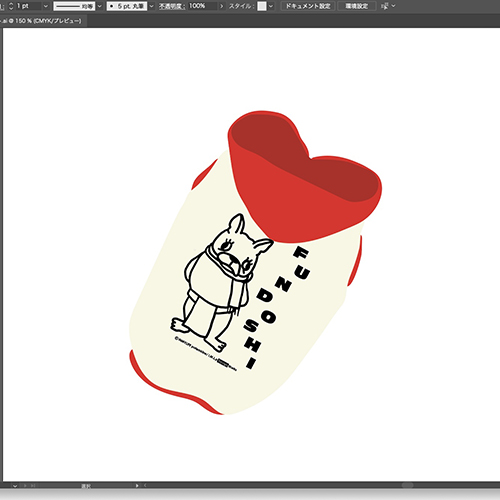Click the align selection icon in control bar
This screenshot has height=500, width=500.
coord(384,6)
